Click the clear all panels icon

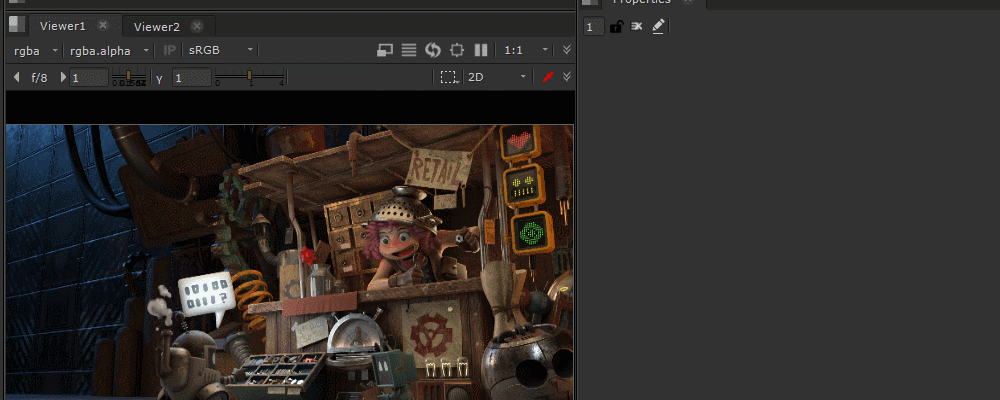click(x=636, y=27)
